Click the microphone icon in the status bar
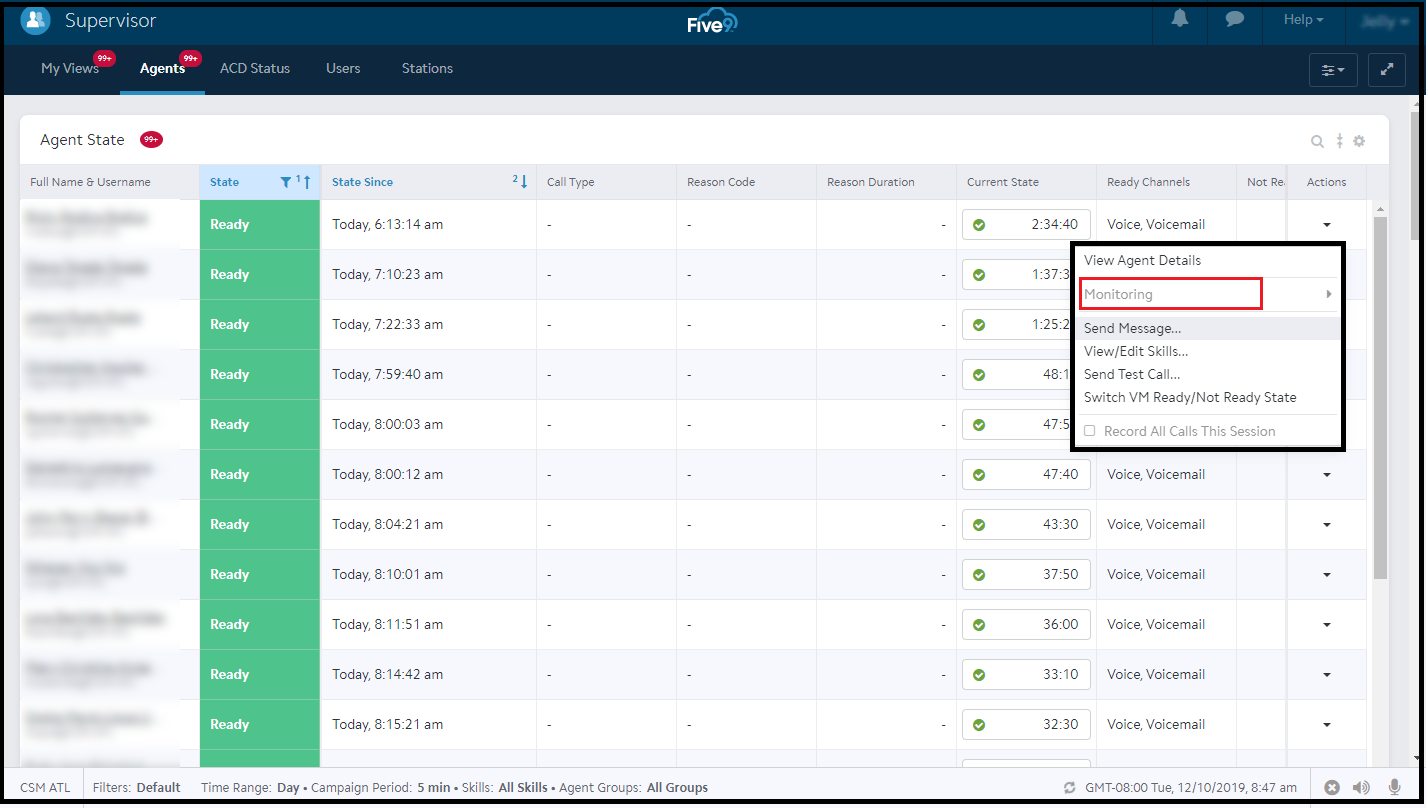 pos(1394,788)
